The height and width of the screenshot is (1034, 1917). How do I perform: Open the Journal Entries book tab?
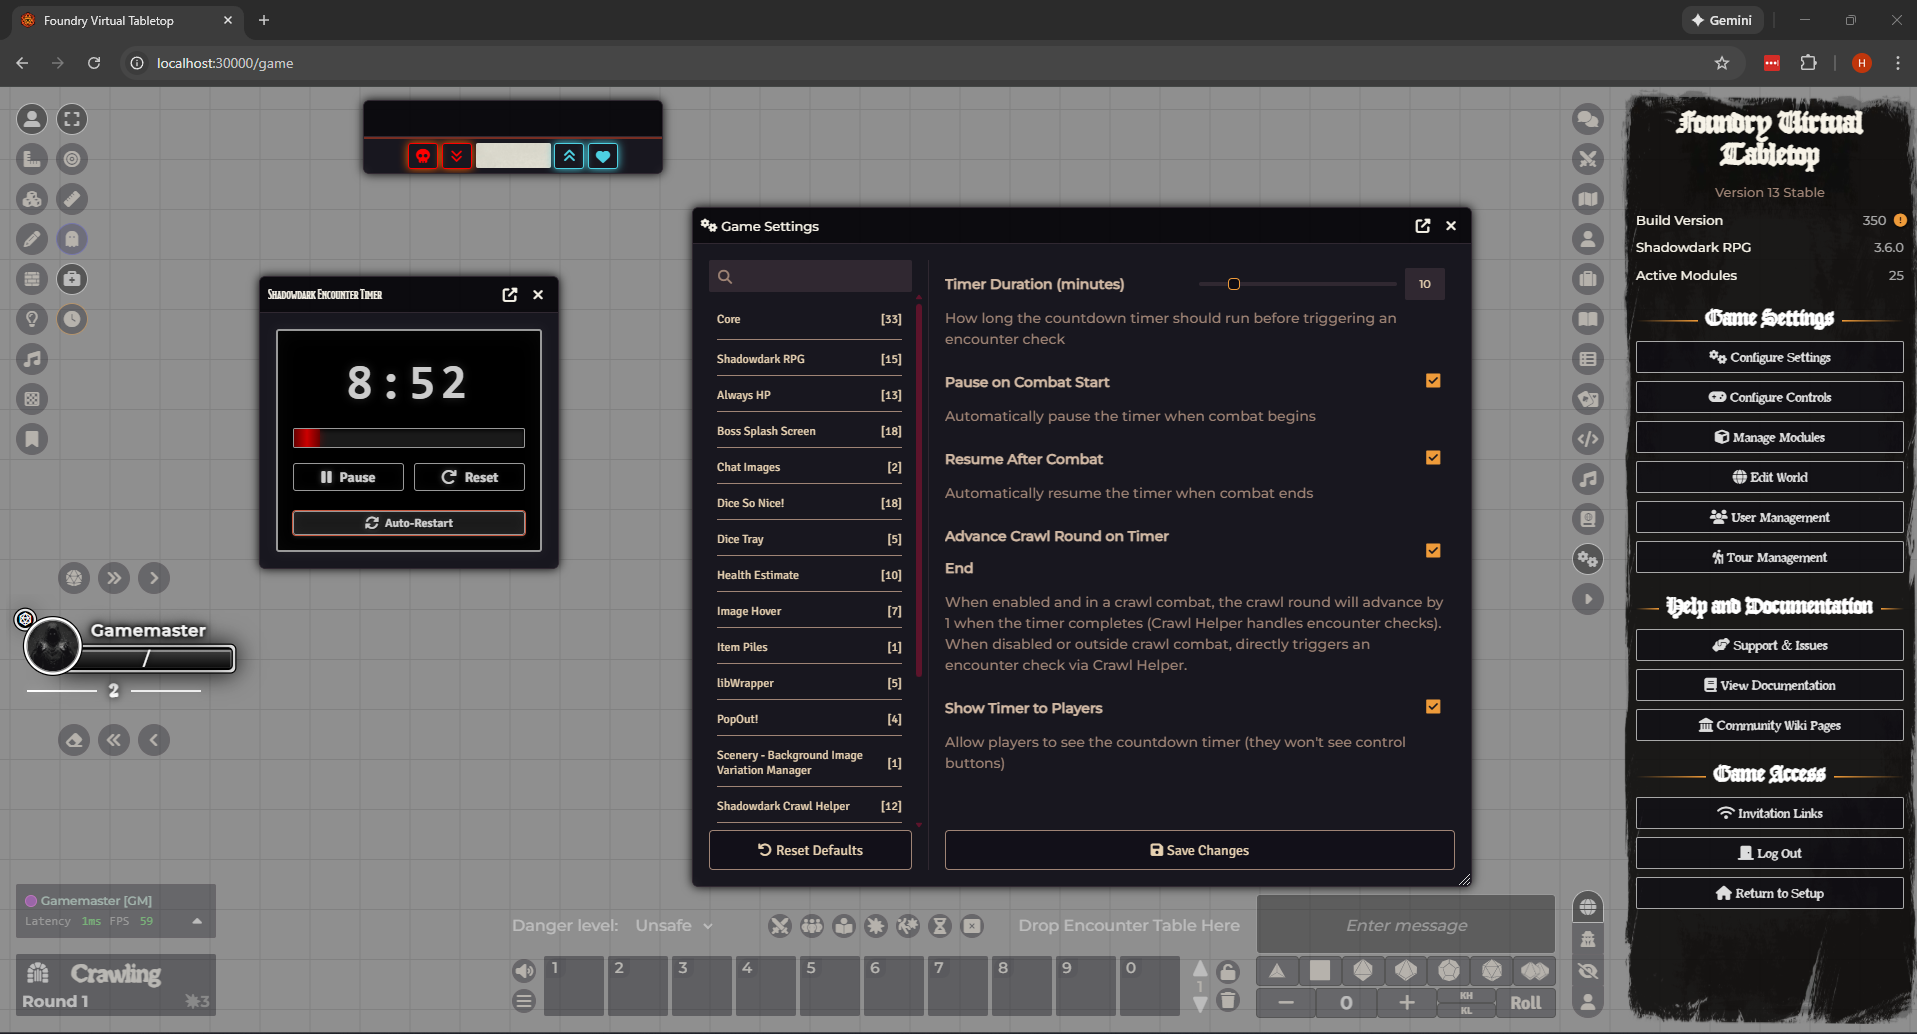[1588, 319]
